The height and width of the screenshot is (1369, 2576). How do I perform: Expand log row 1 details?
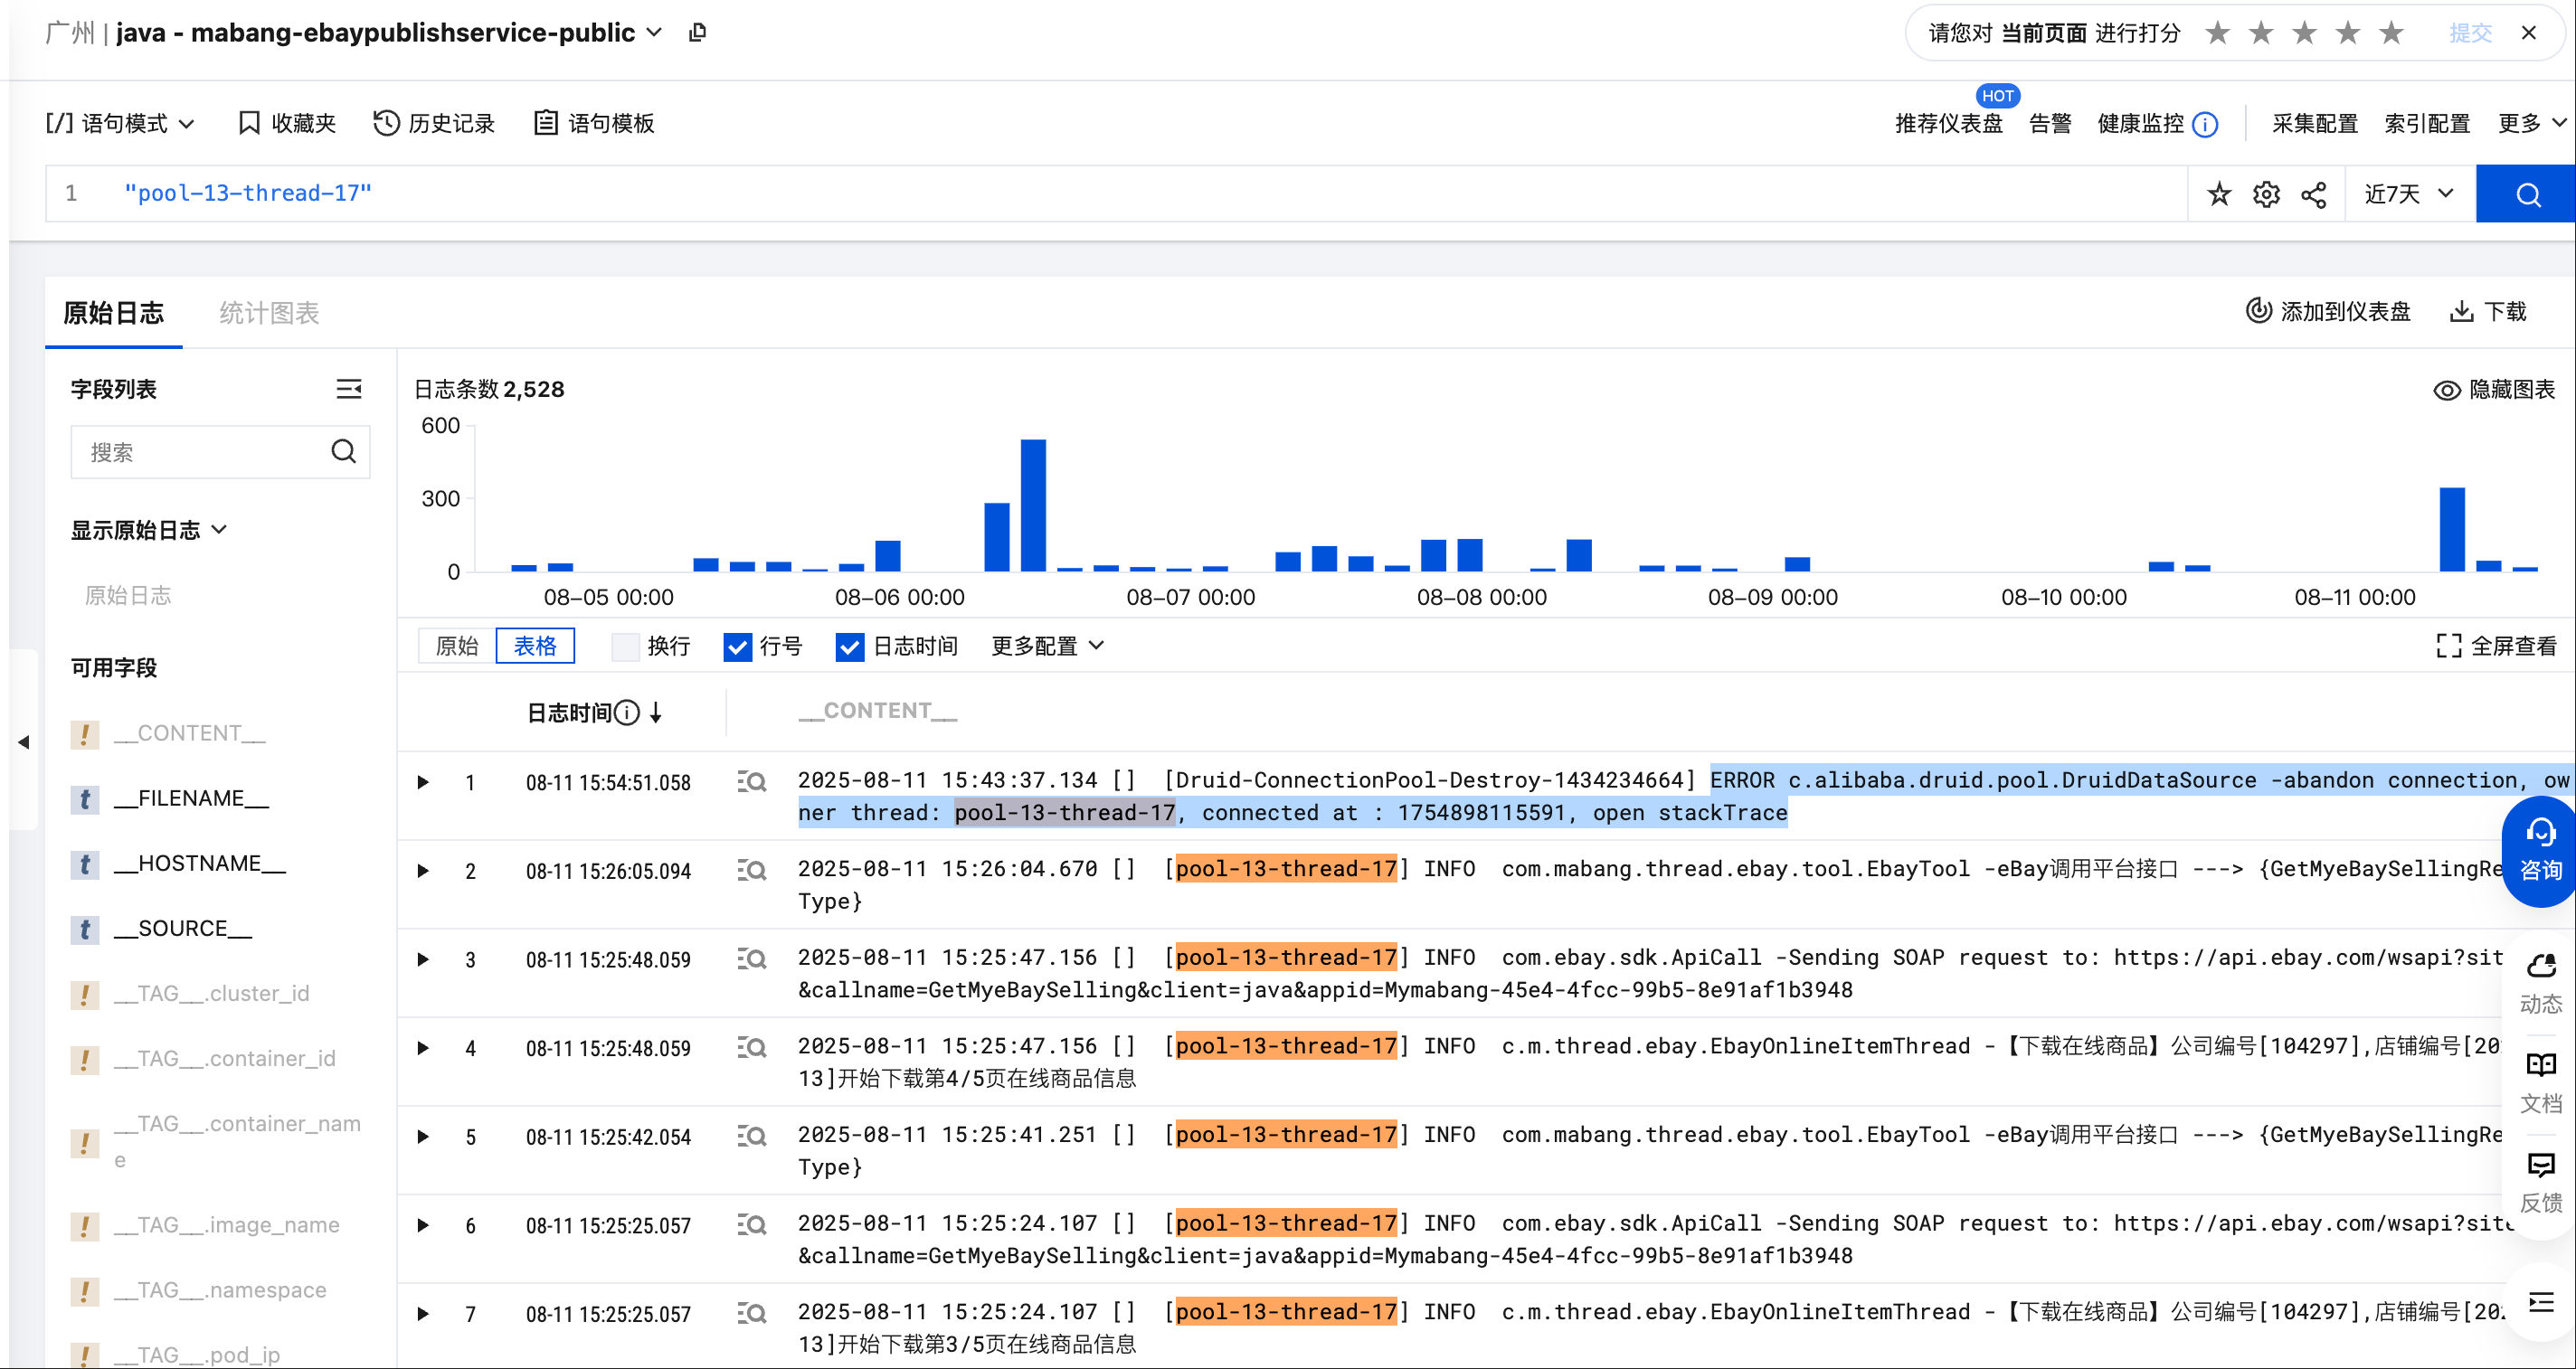pyautogui.click(x=423, y=782)
